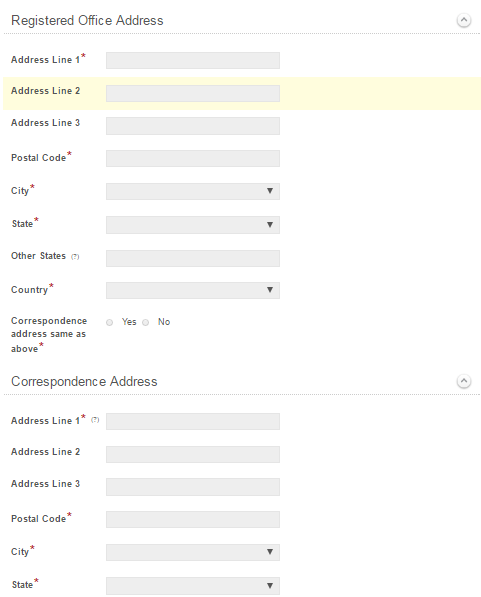The height and width of the screenshot is (597, 481).
Task: Collapse the Registered Office Address section
Action: pyautogui.click(x=463, y=20)
